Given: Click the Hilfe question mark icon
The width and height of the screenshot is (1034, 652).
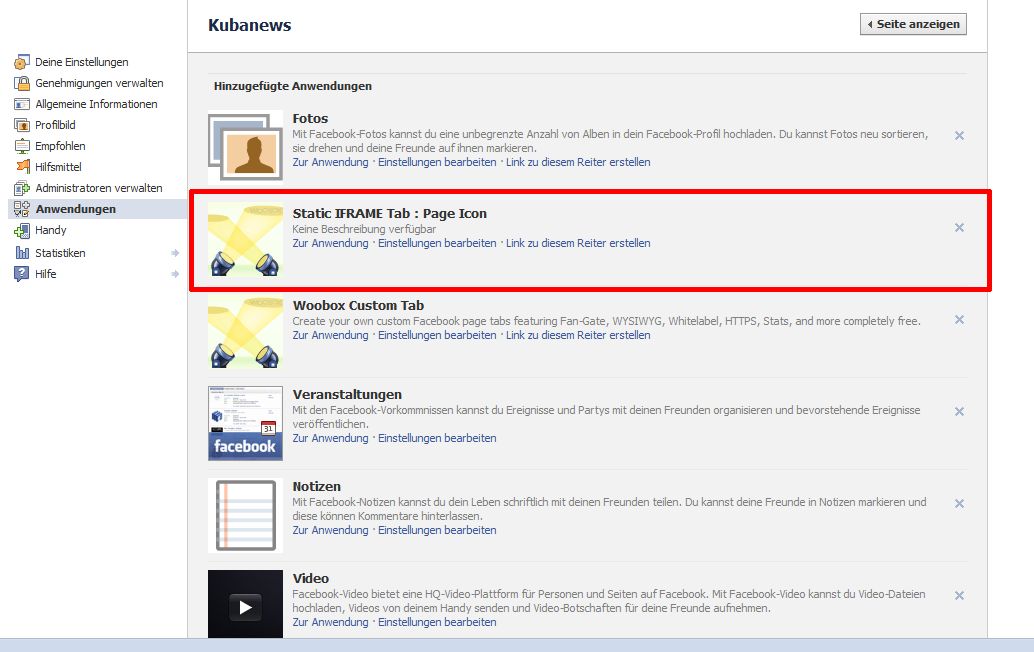Looking at the screenshot, I should pos(22,274).
